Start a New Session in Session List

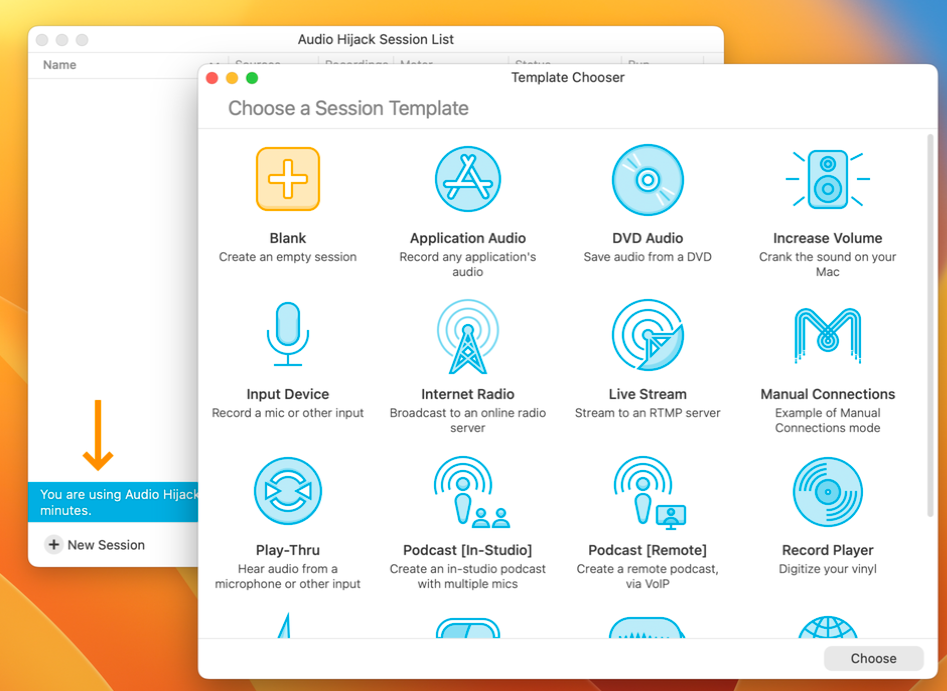[x=95, y=544]
